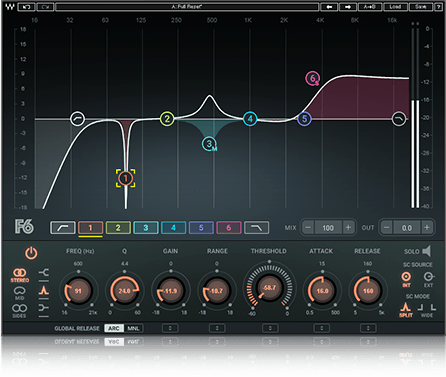Select the high-pass filter band button

(63, 228)
